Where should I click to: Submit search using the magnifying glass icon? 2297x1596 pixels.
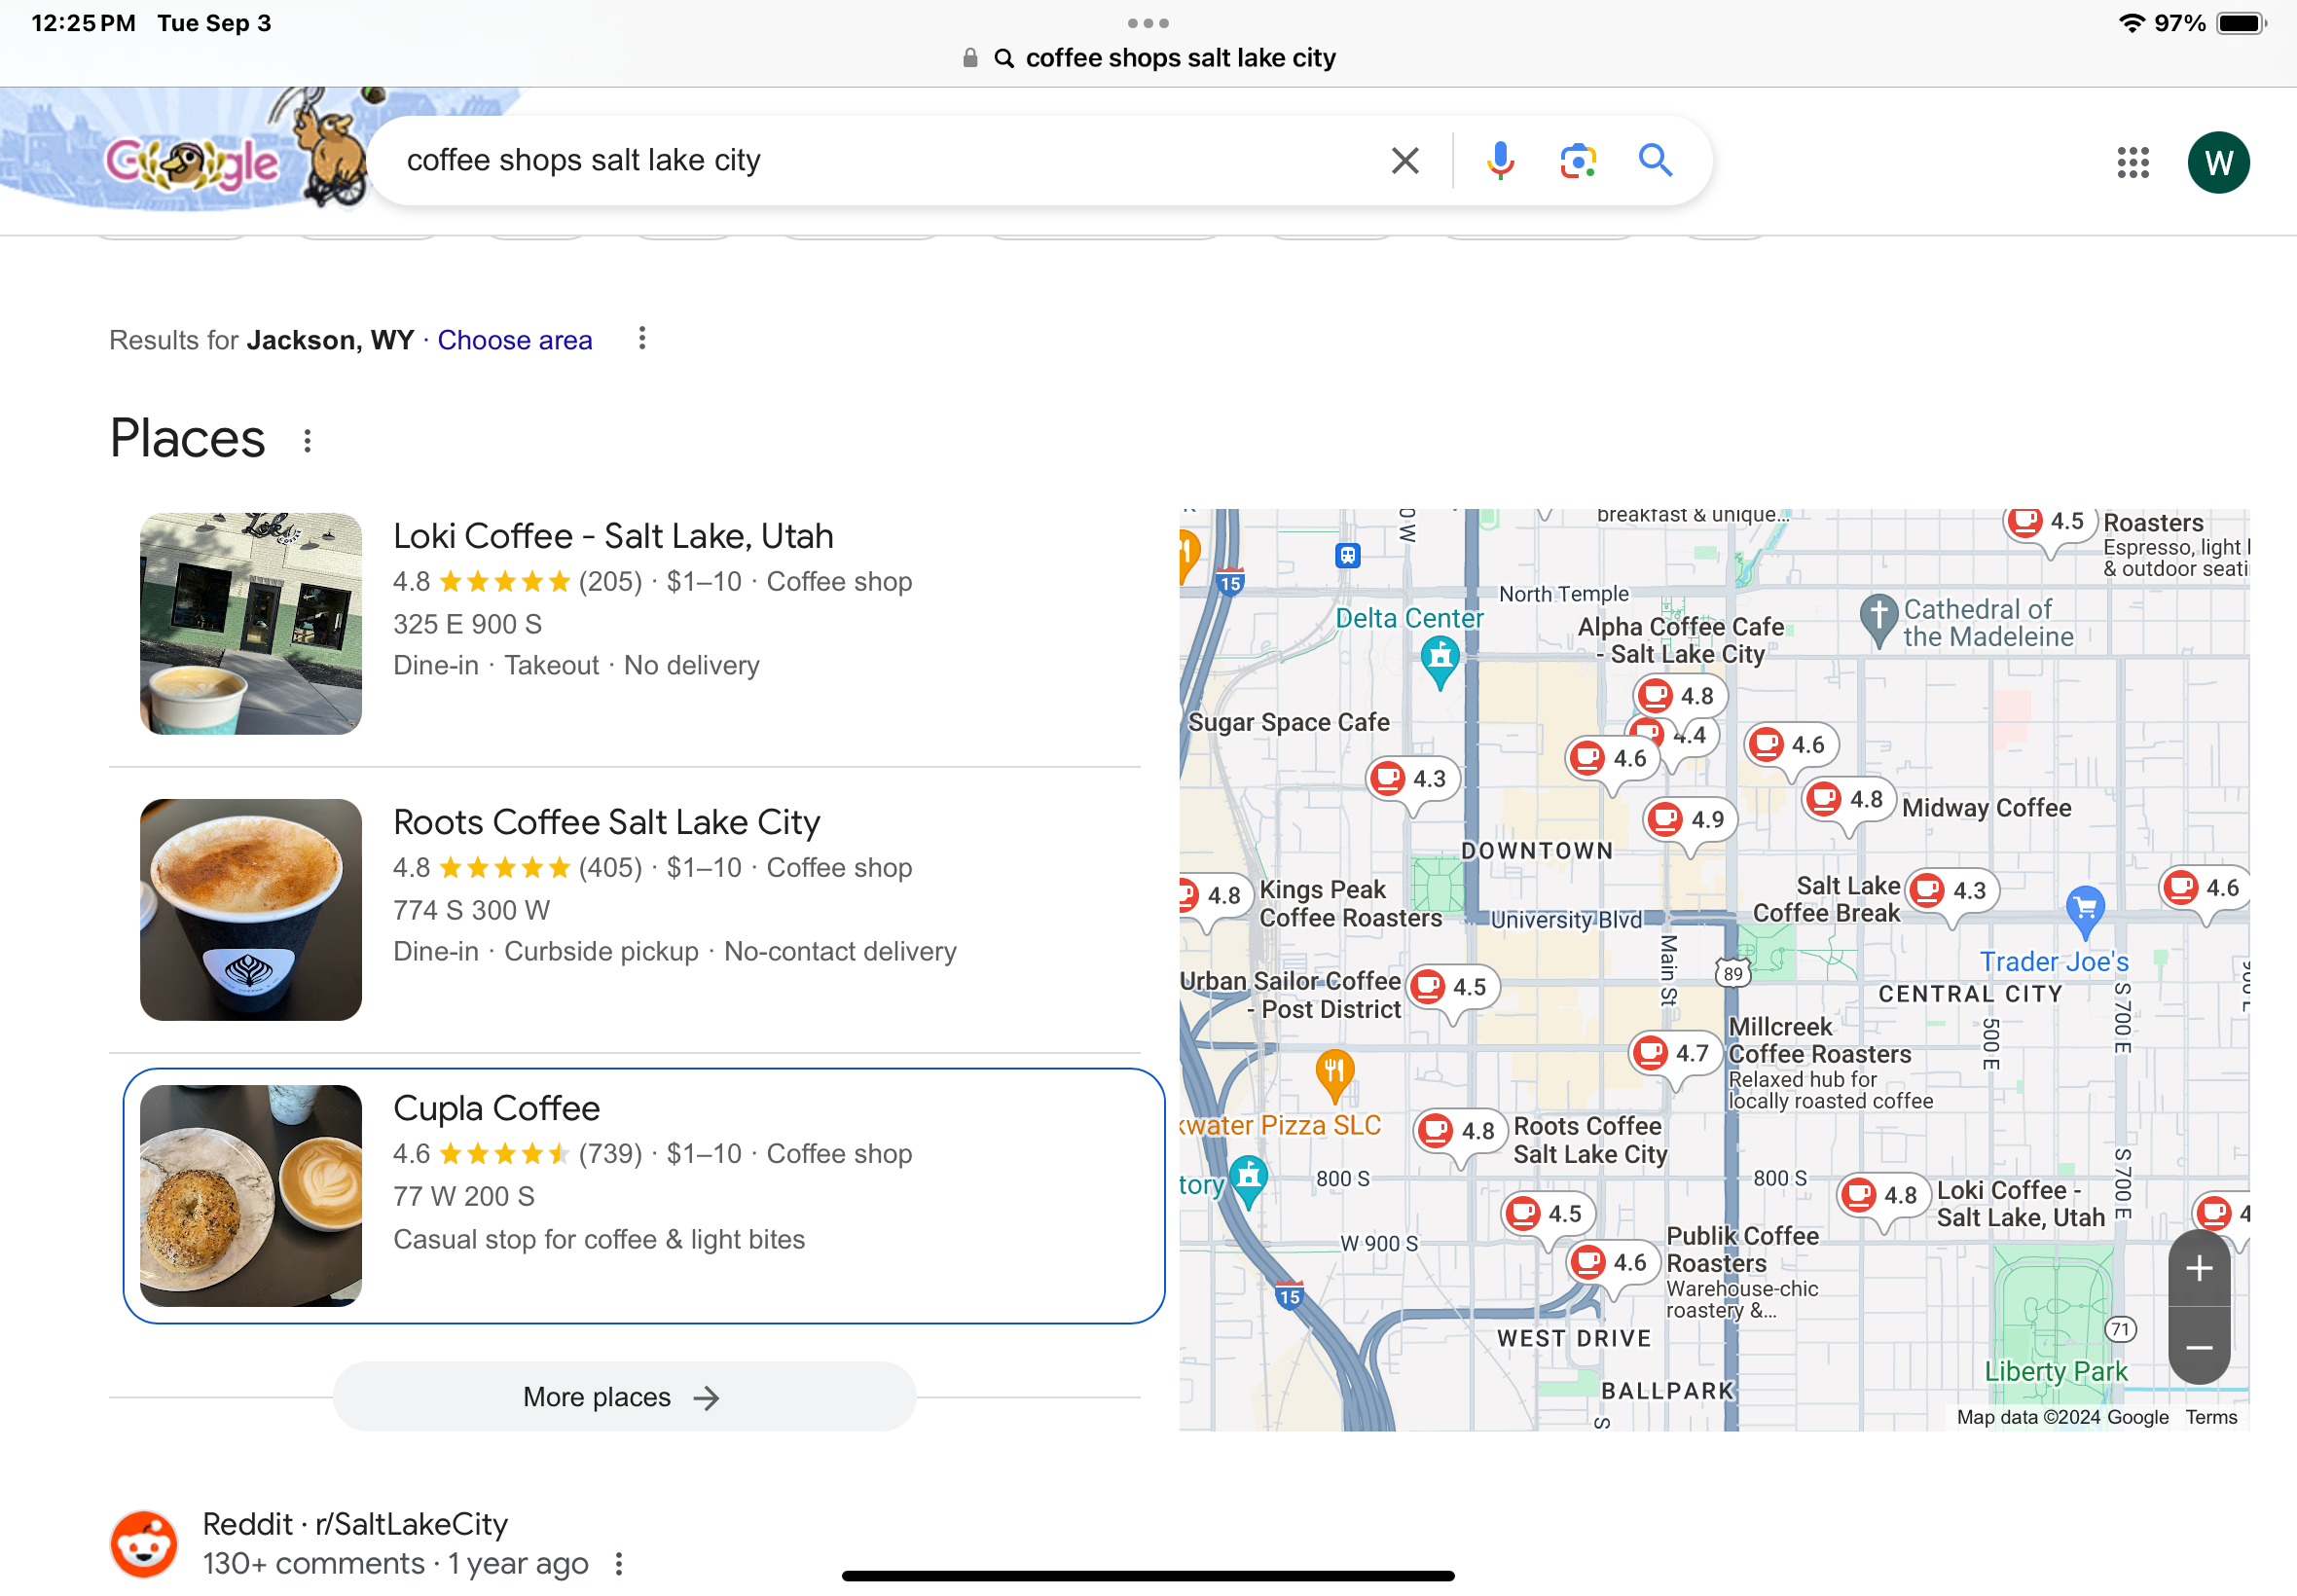[1655, 160]
